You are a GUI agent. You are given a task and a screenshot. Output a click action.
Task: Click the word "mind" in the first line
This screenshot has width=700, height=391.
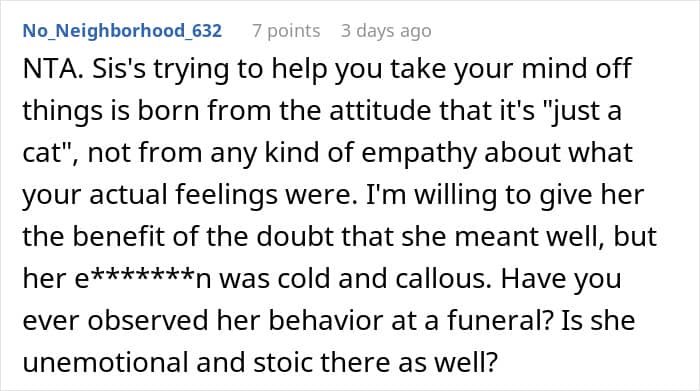point(554,69)
